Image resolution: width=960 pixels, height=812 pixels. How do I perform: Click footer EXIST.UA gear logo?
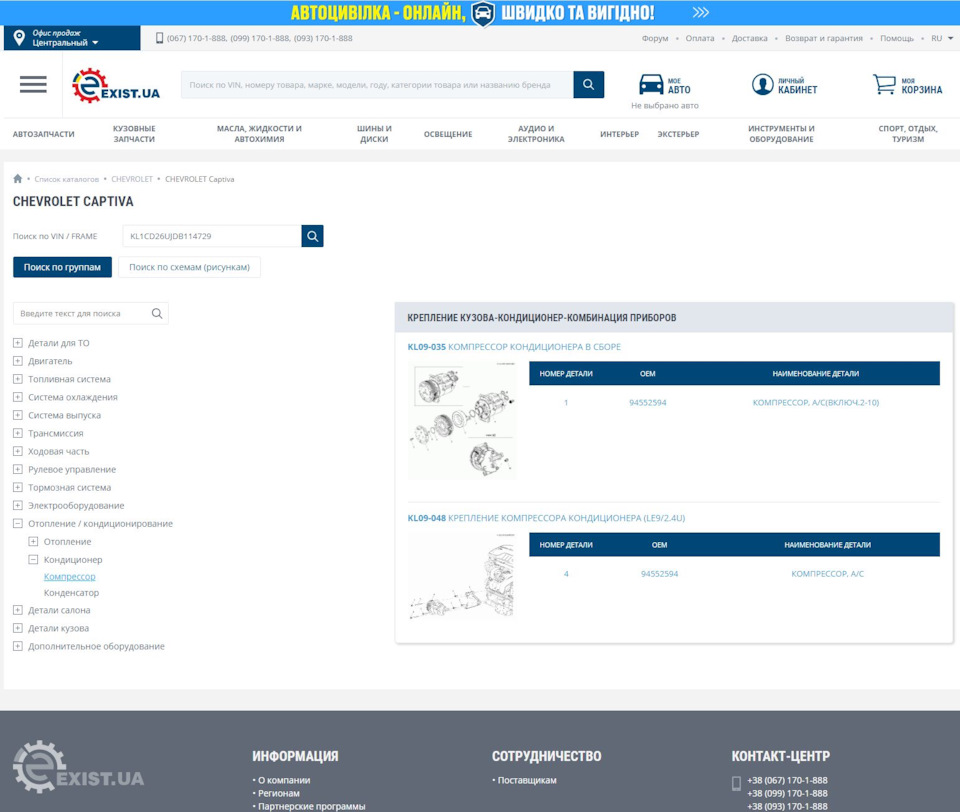coord(78,767)
